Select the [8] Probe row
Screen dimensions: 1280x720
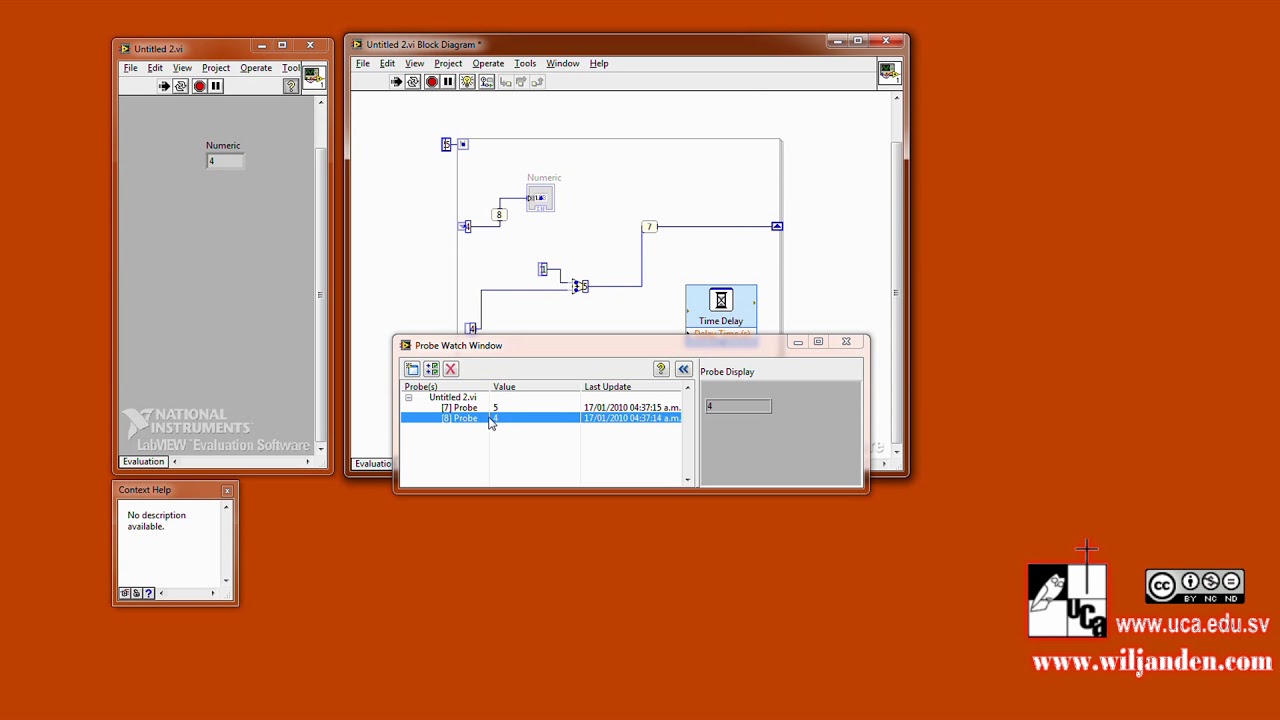(x=541, y=418)
